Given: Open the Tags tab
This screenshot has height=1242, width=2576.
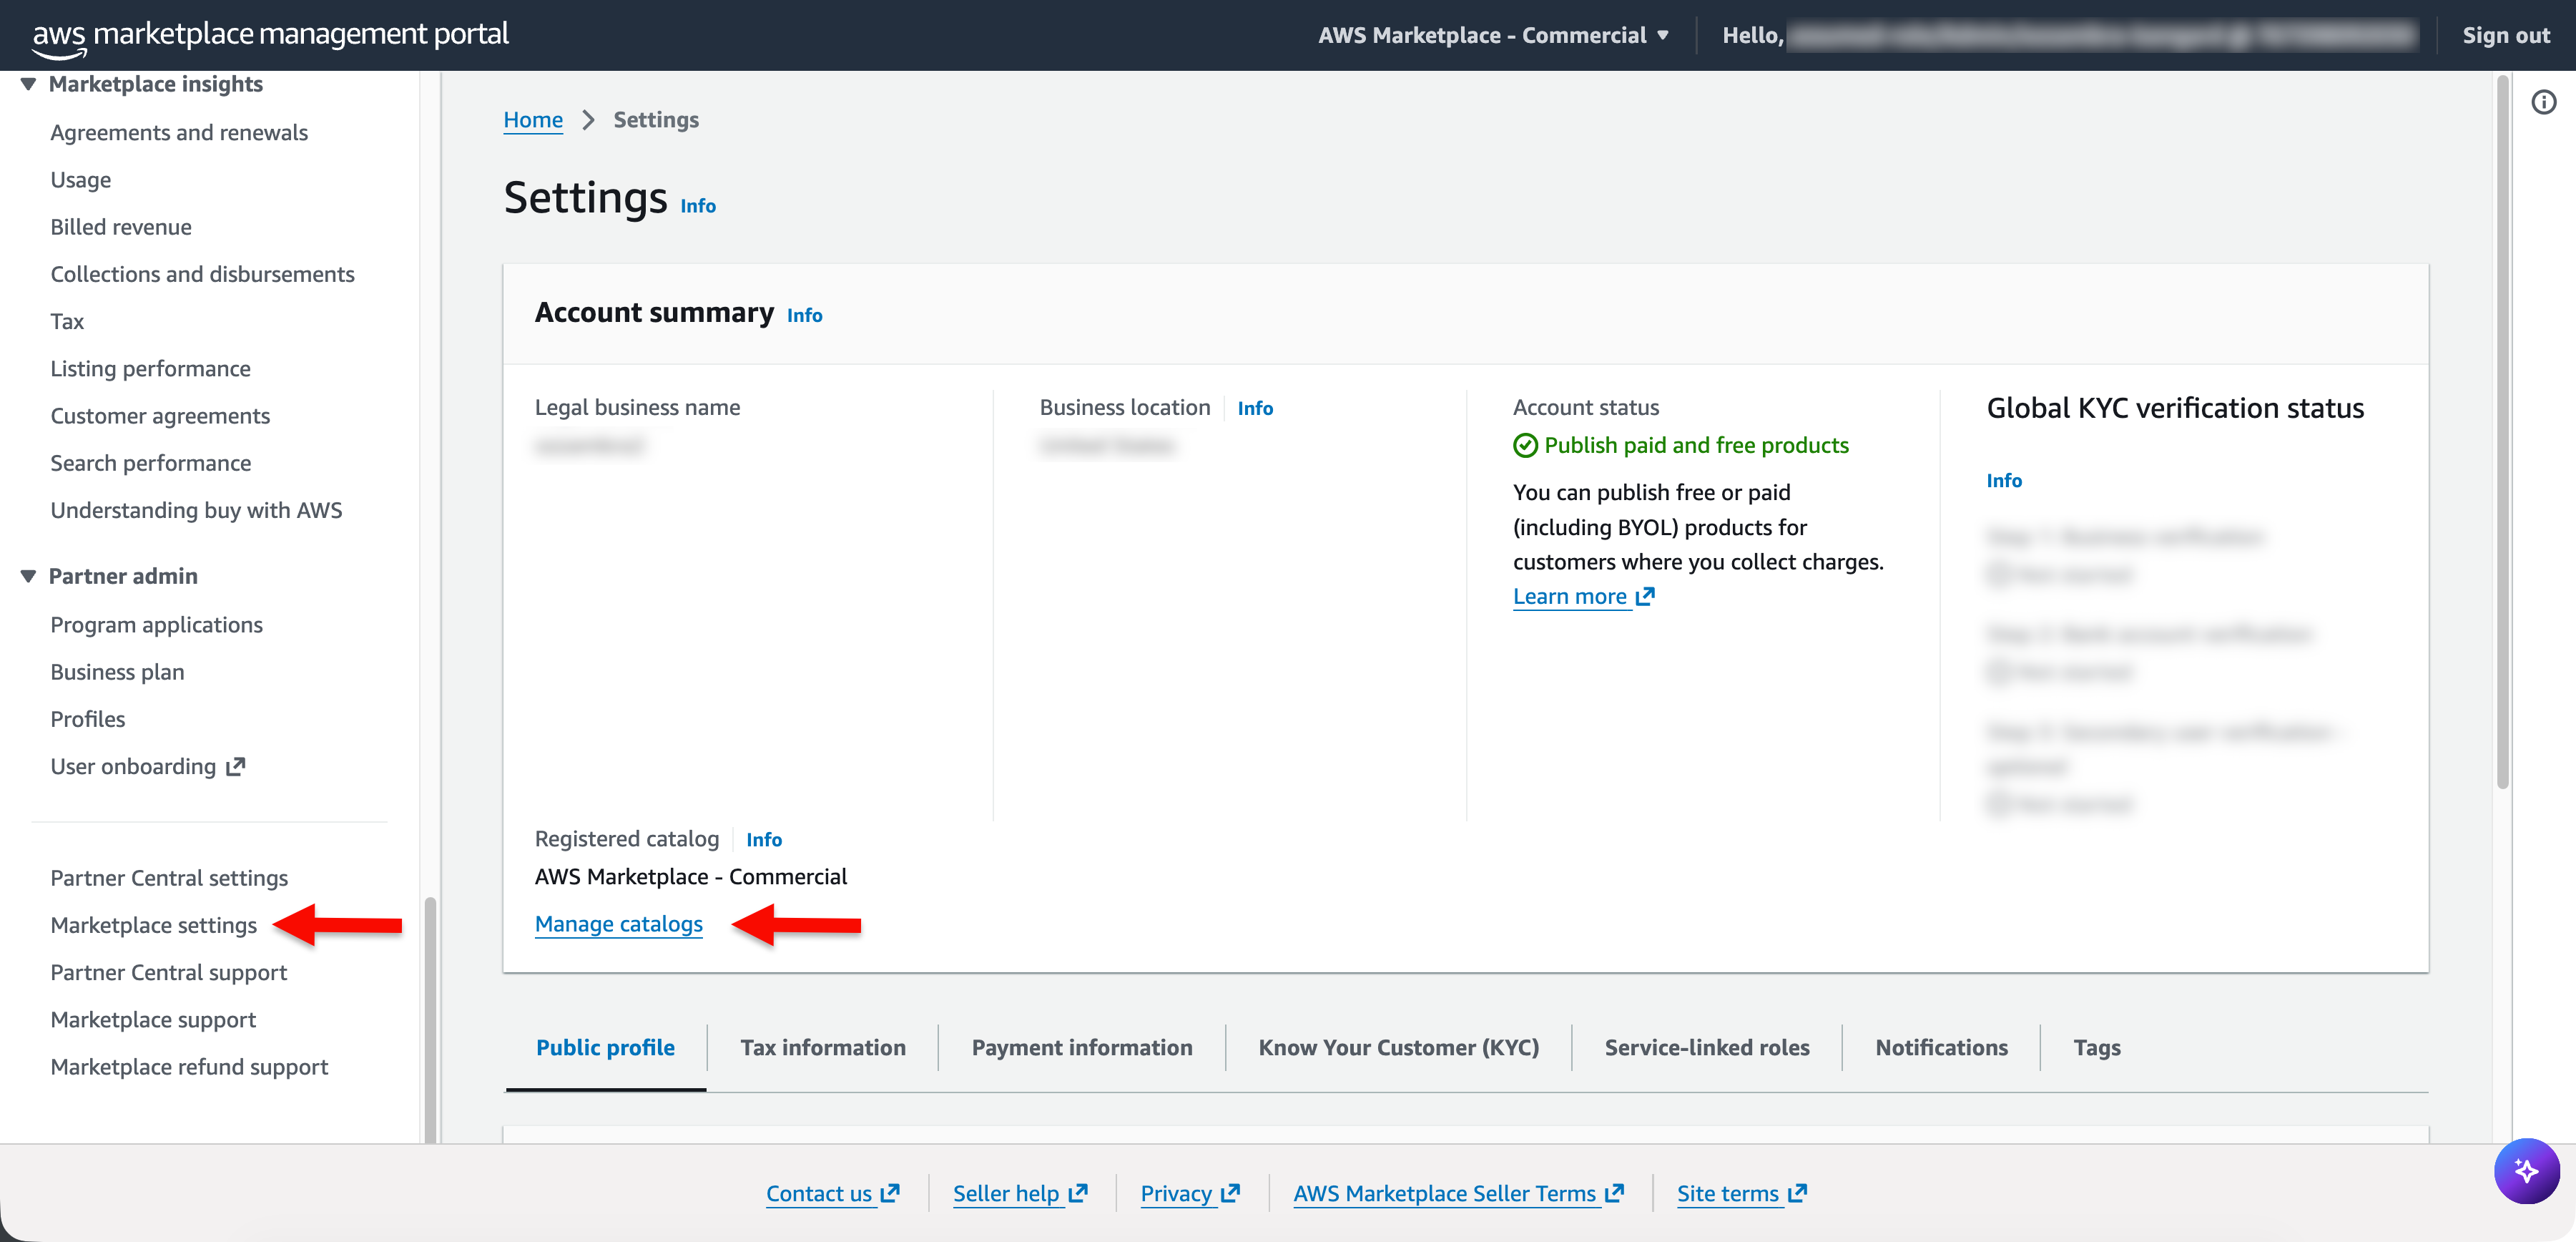Looking at the screenshot, I should pyautogui.click(x=2096, y=1047).
